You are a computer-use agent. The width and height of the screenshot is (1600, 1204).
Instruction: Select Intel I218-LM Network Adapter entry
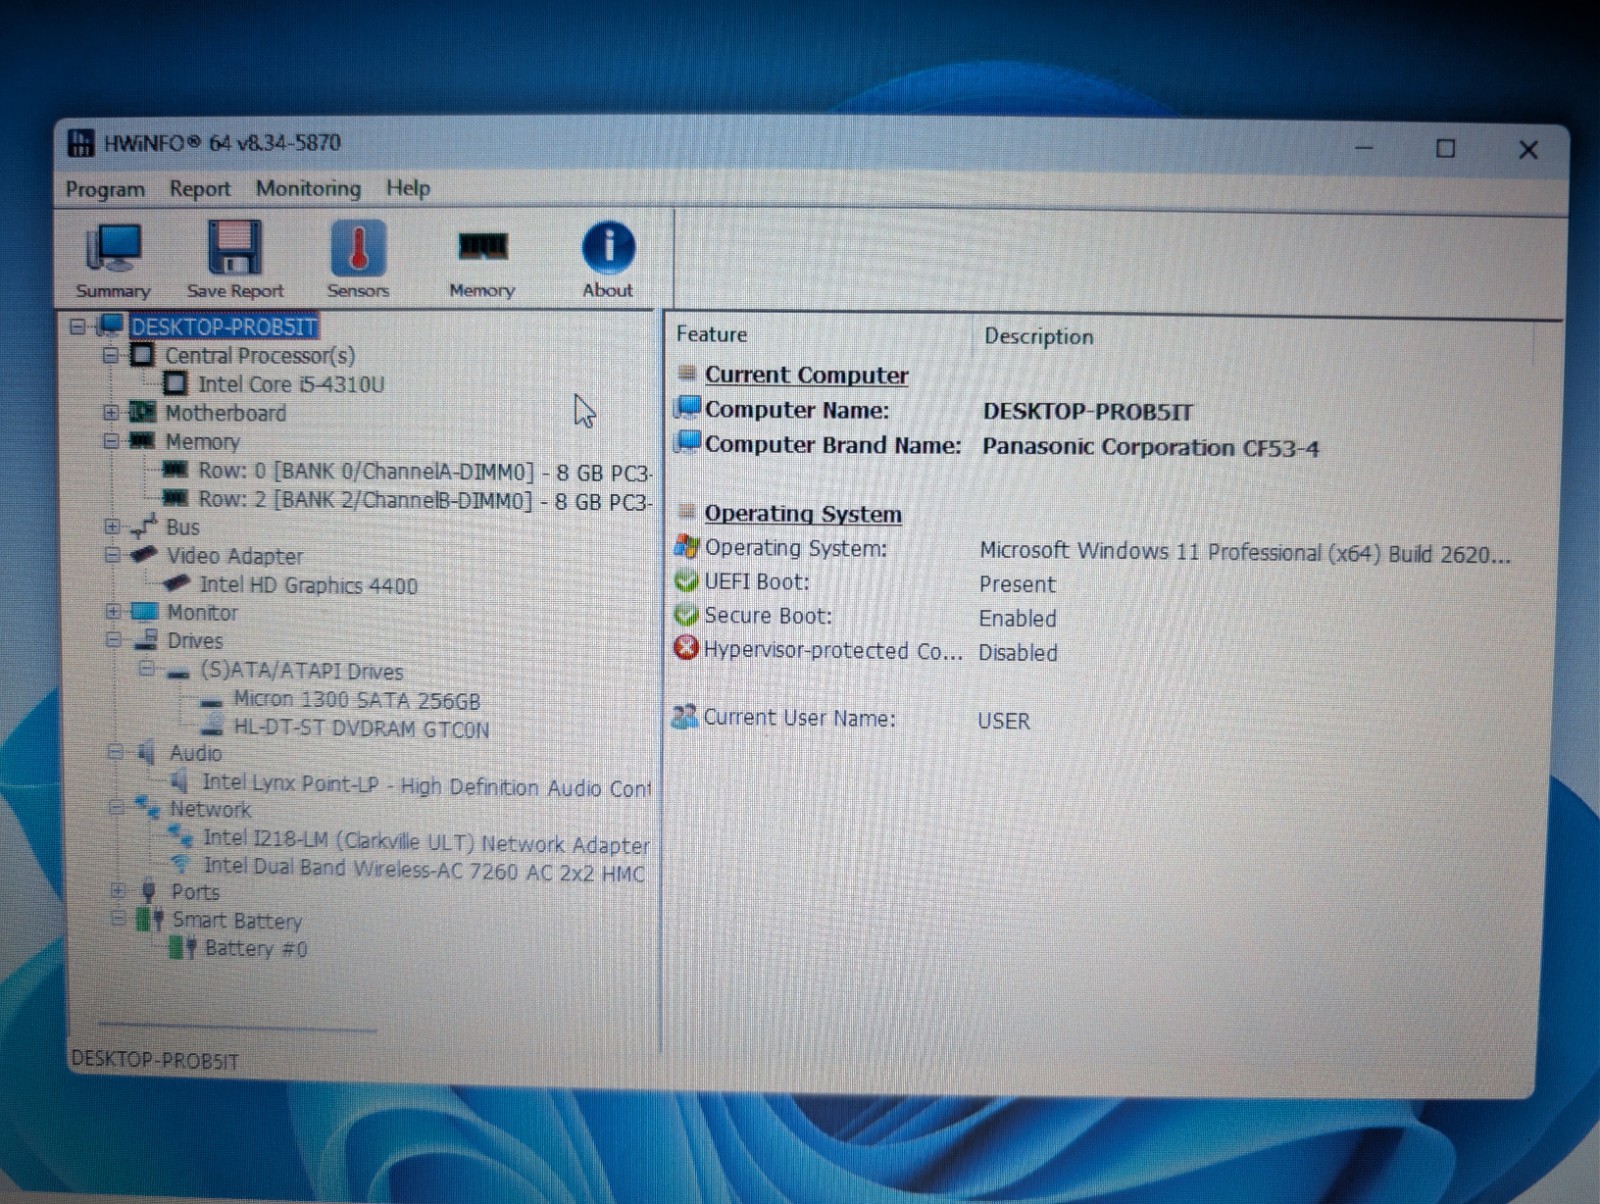426,842
